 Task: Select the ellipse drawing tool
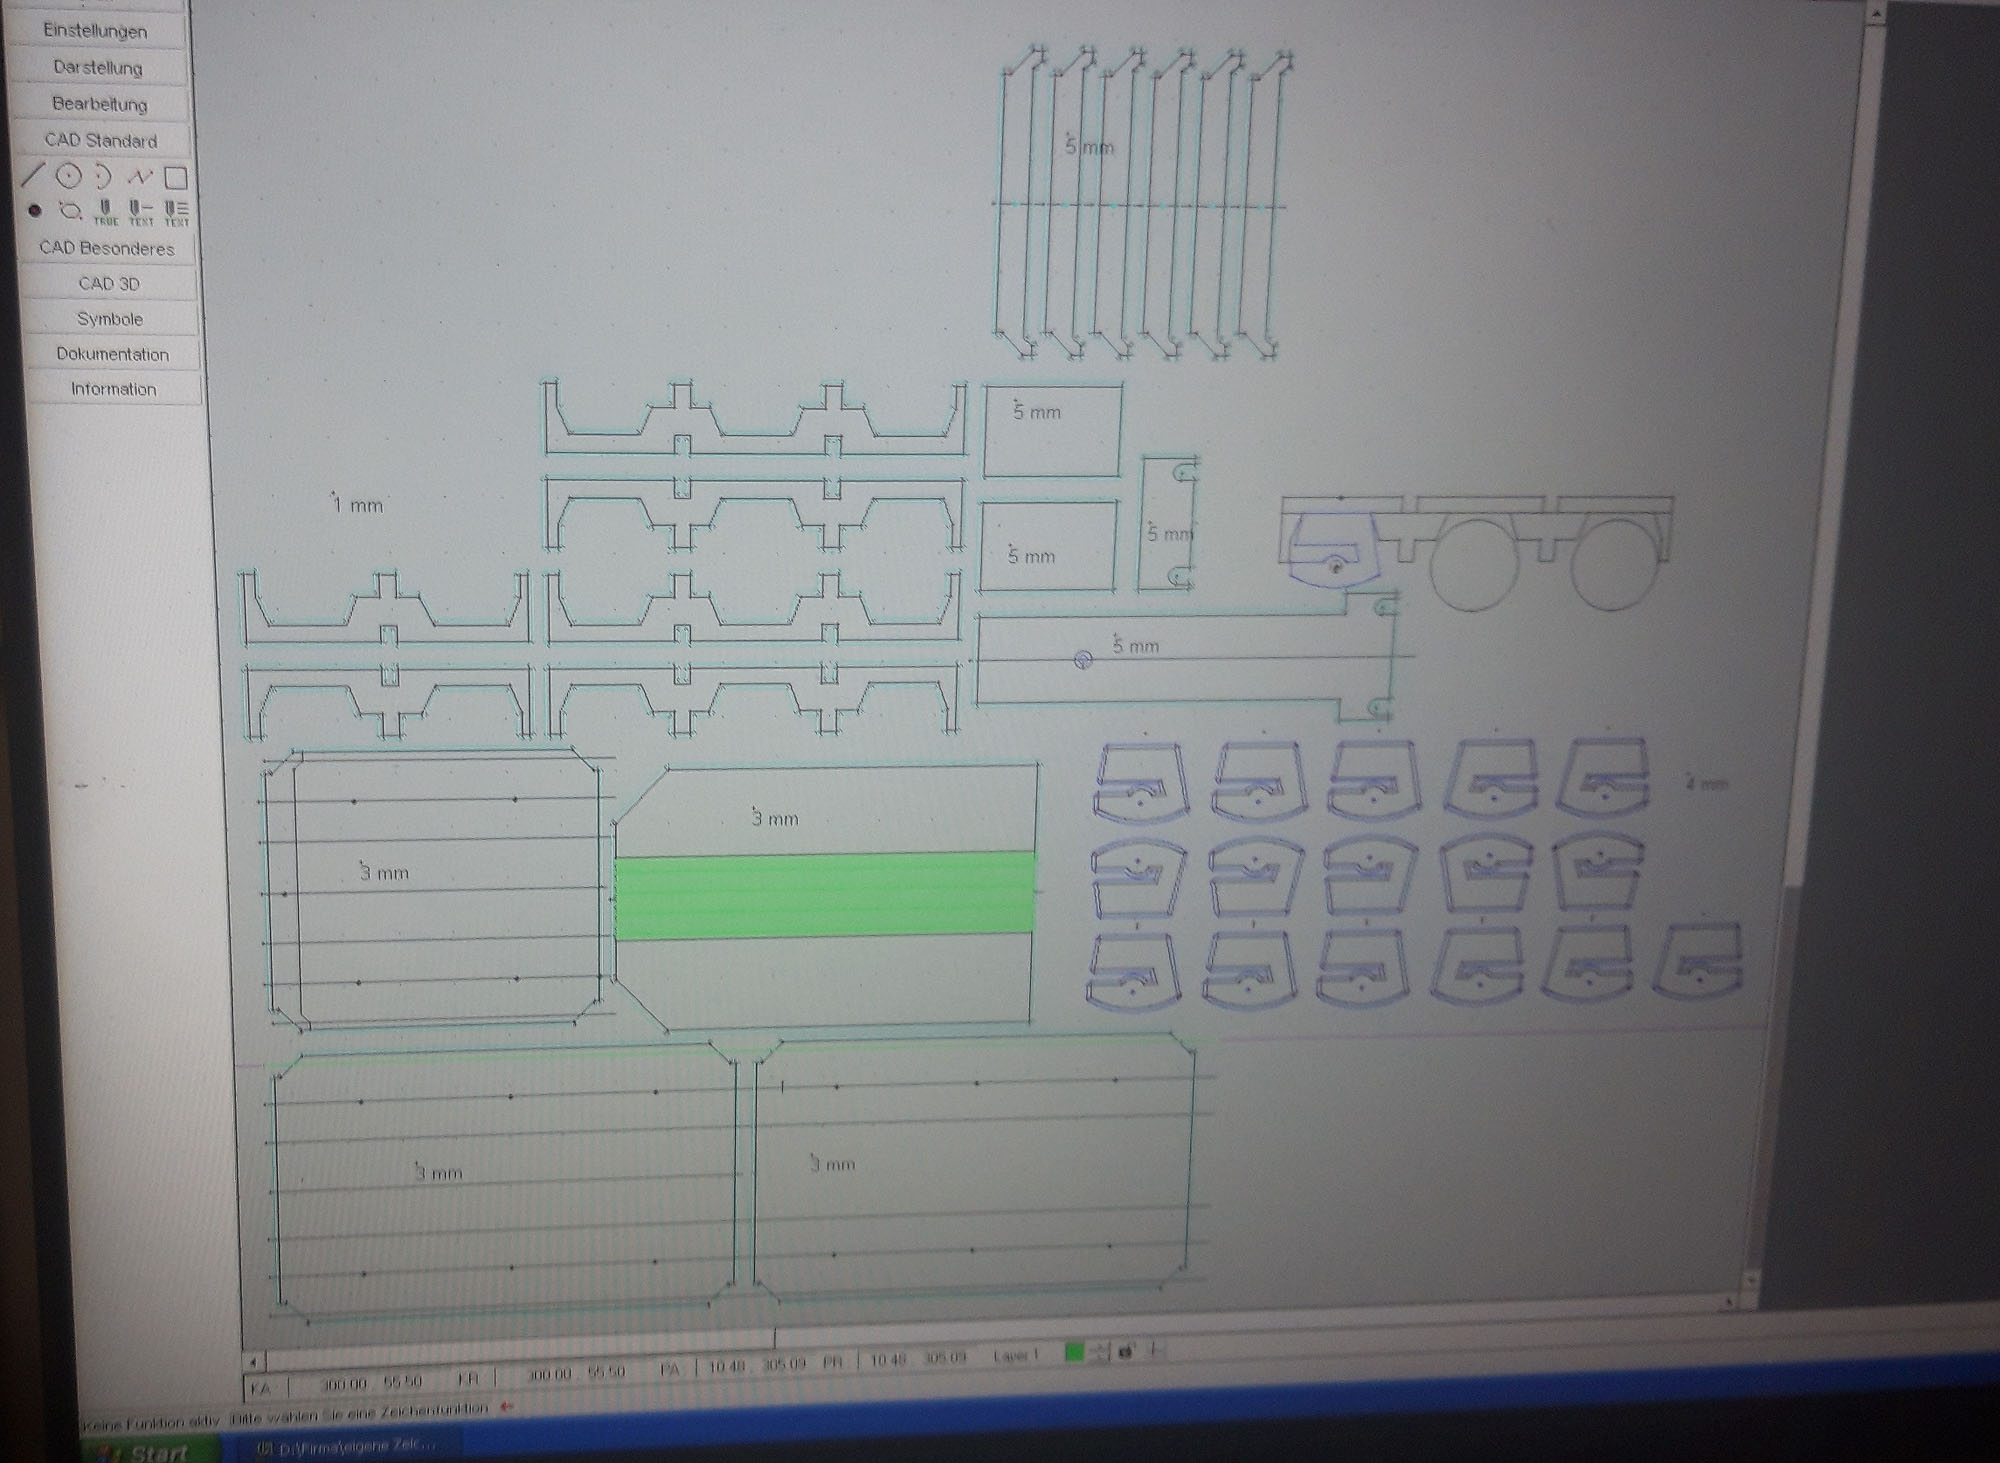69,211
